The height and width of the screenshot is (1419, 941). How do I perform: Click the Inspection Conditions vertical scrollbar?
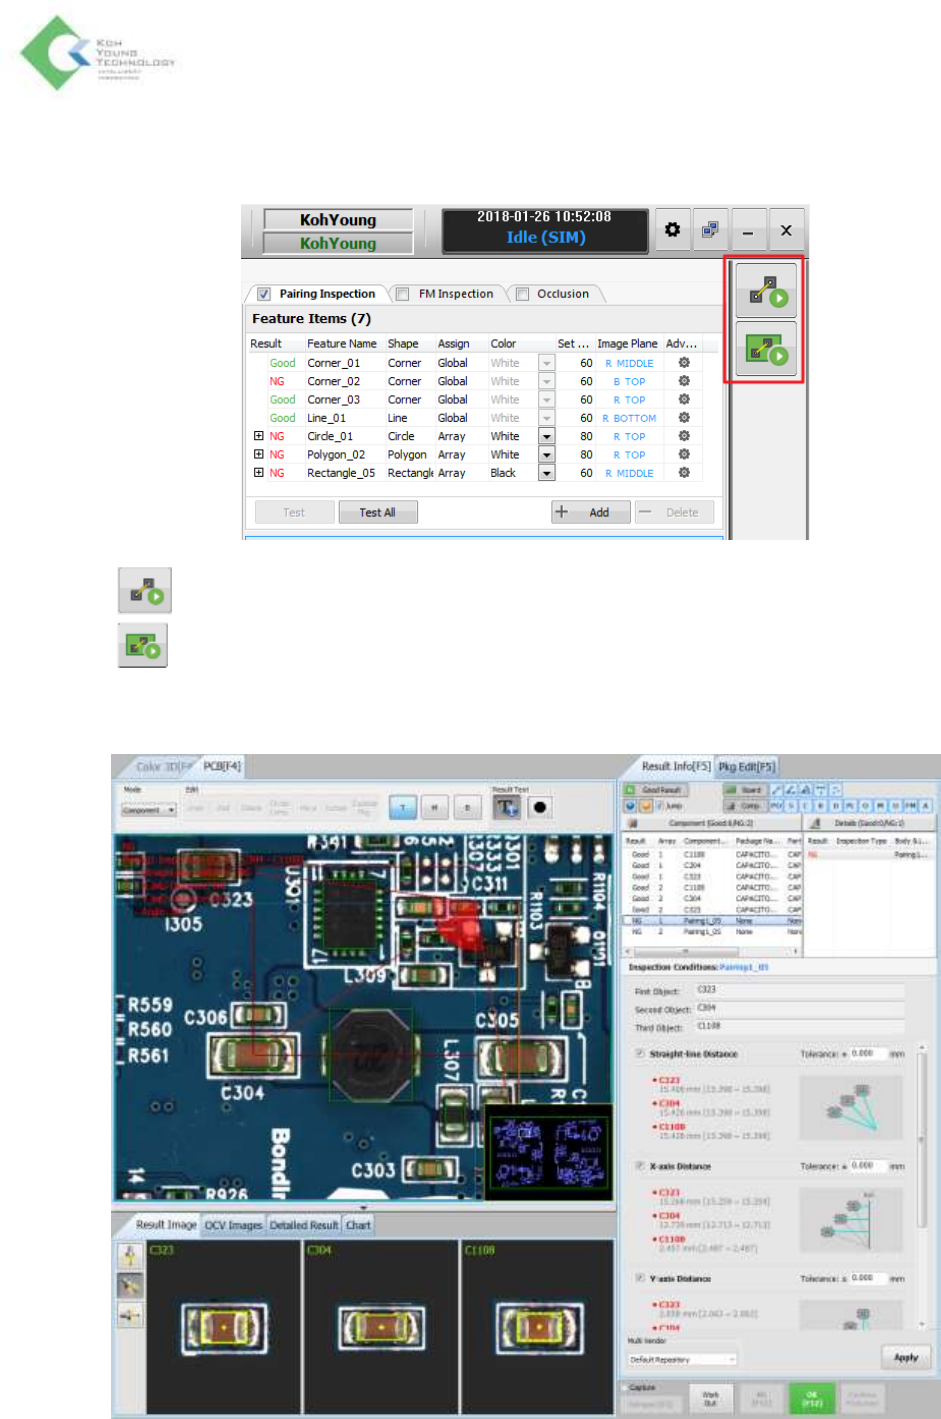(x=922, y=1185)
